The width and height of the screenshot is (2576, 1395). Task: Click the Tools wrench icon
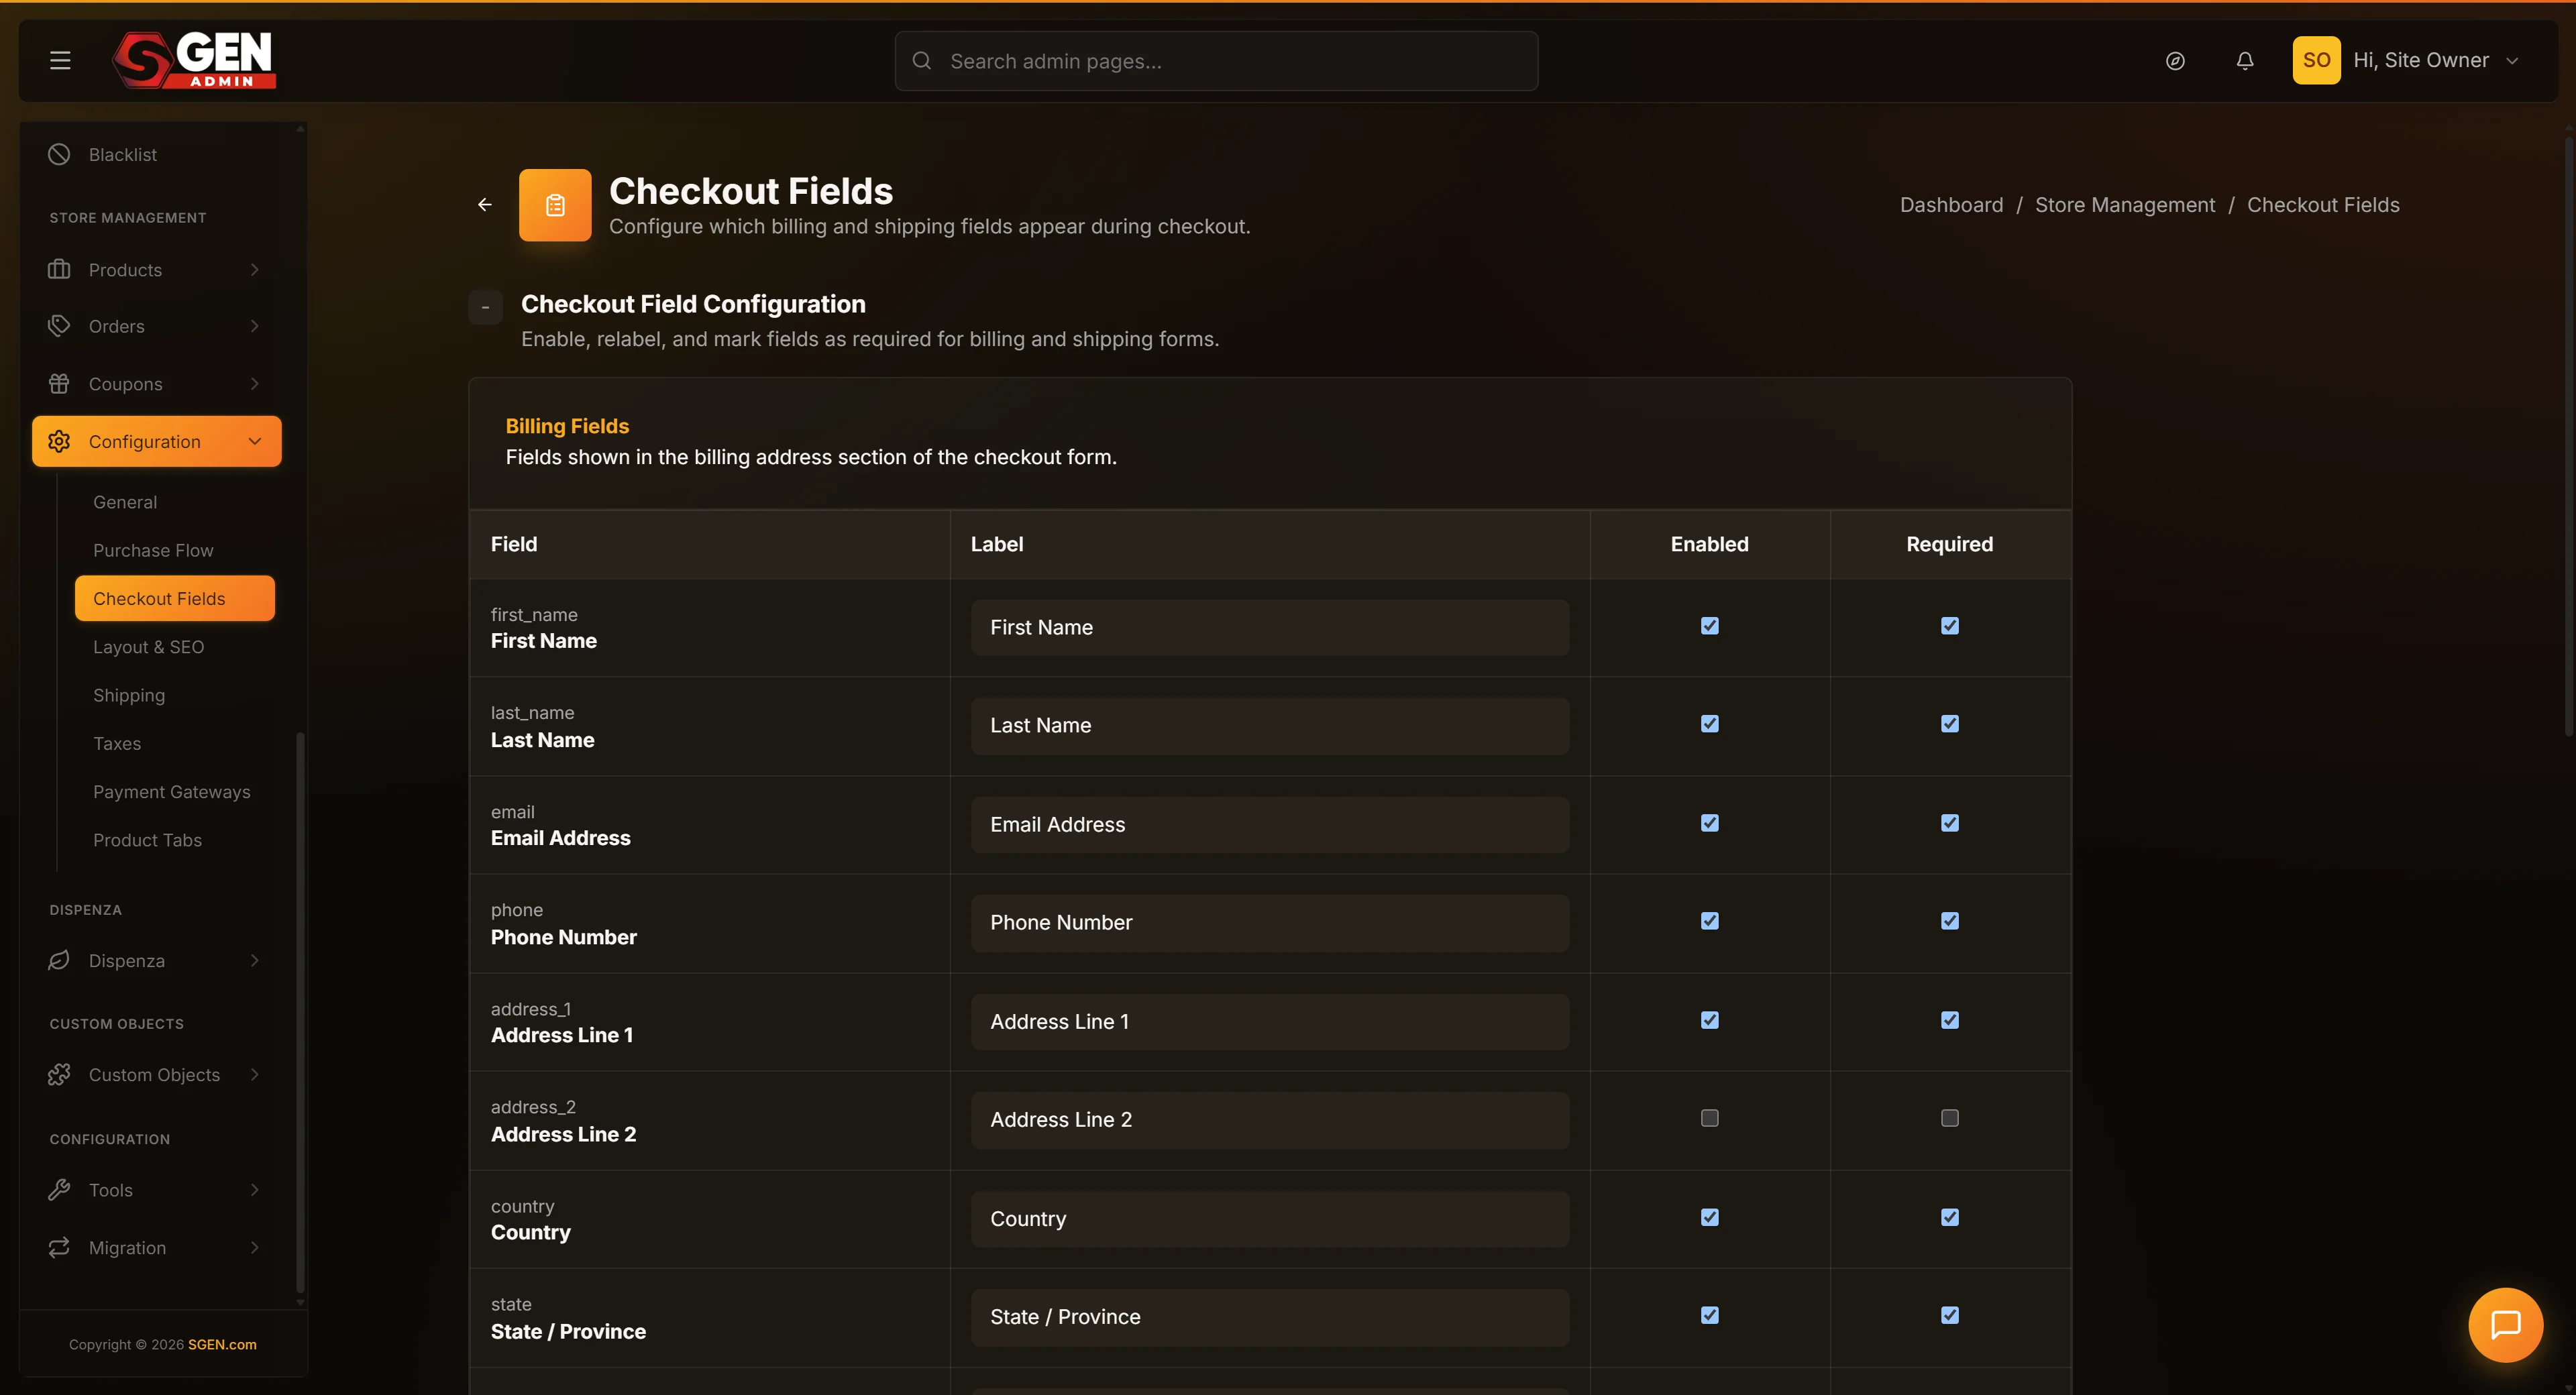point(59,1190)
